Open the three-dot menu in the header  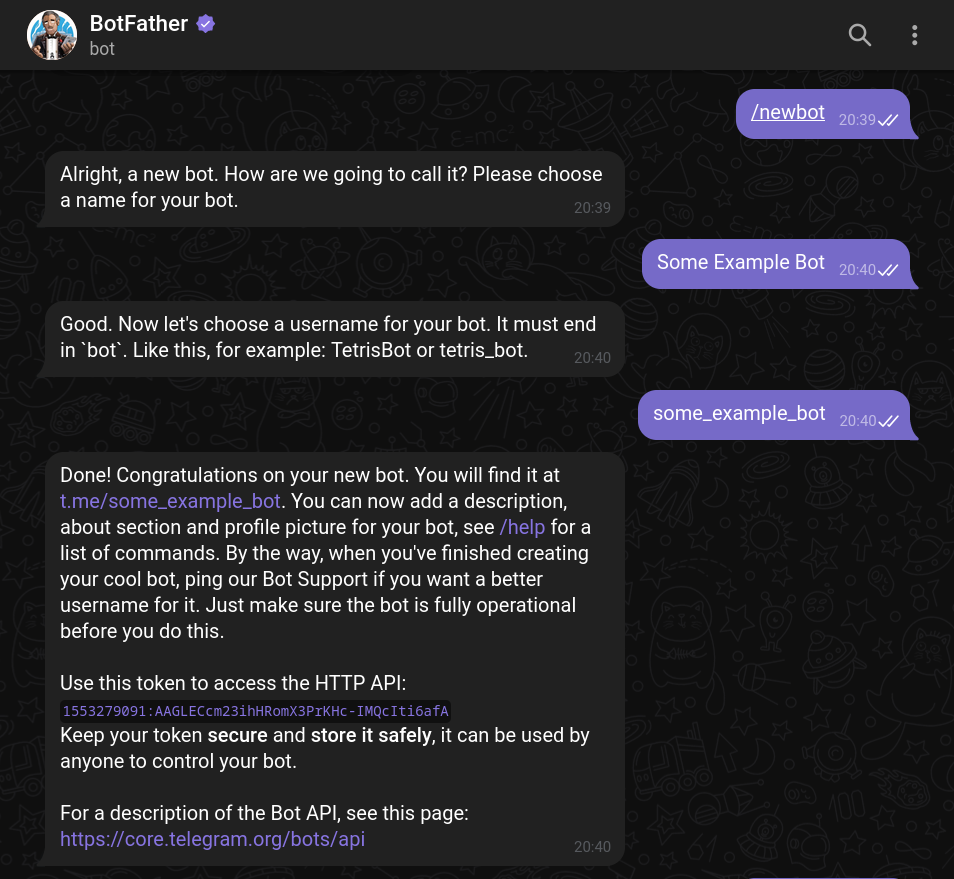914,35
